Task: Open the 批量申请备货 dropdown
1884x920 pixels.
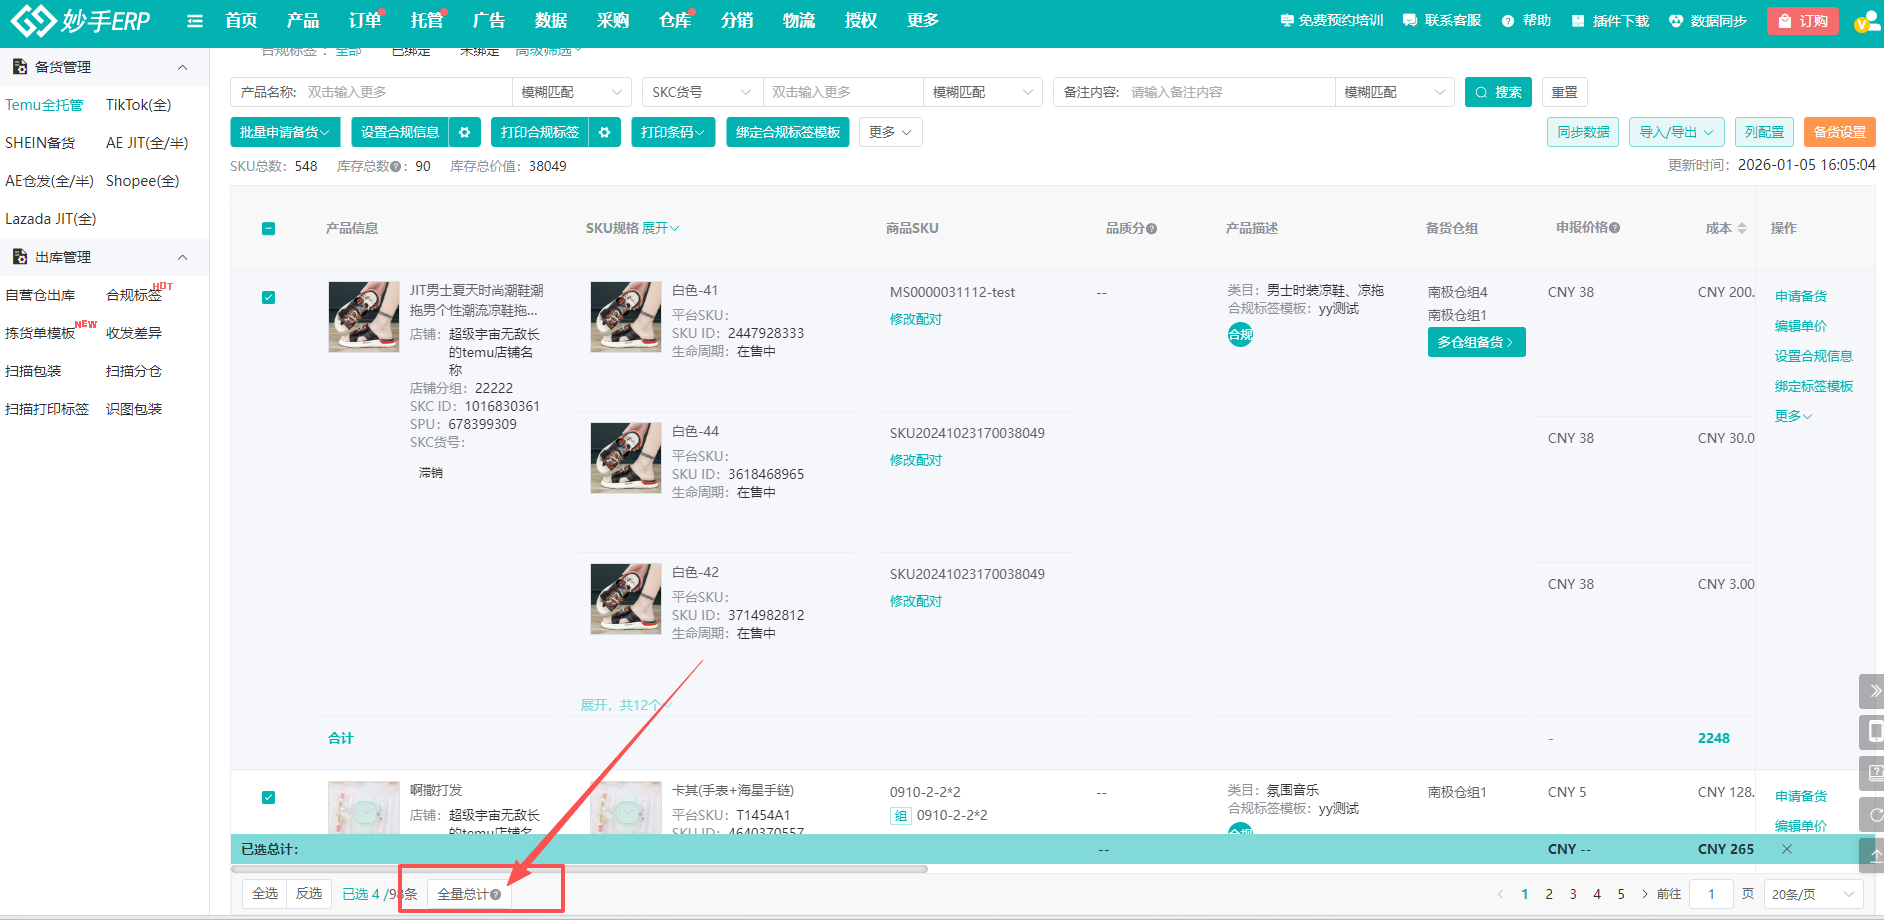Action: point(285,132)
